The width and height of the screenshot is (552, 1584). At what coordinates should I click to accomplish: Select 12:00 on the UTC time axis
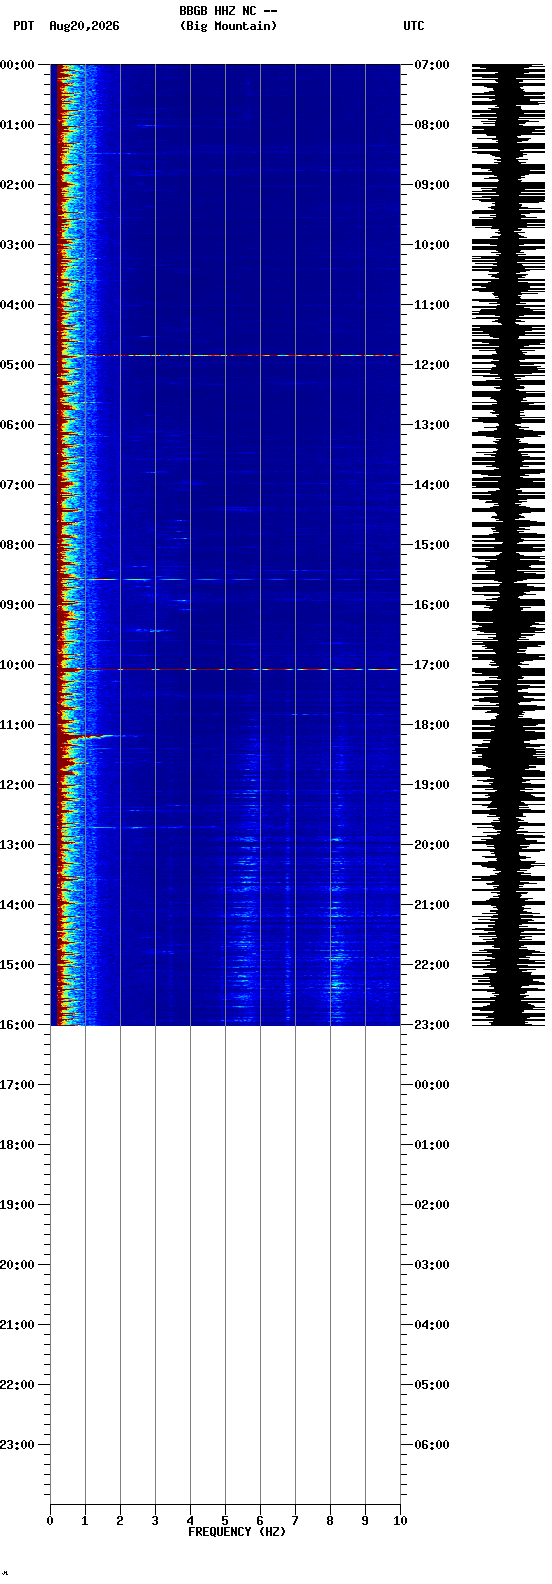coord(432,365)
